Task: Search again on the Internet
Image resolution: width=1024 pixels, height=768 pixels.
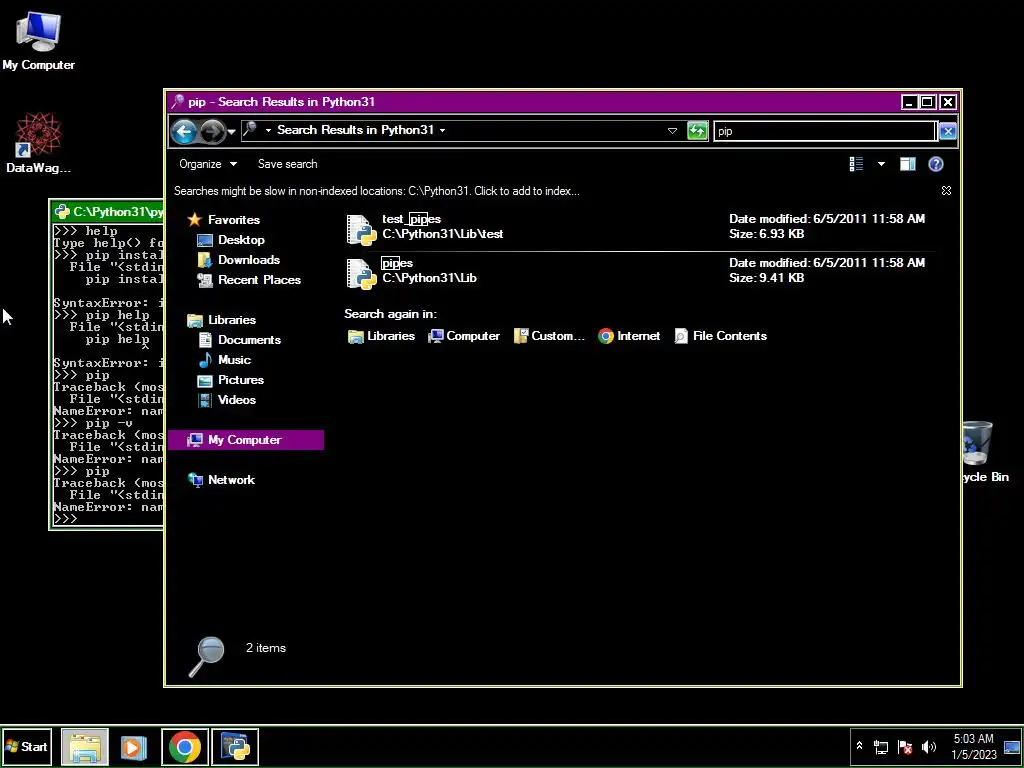Action: [x=629, y=336]
